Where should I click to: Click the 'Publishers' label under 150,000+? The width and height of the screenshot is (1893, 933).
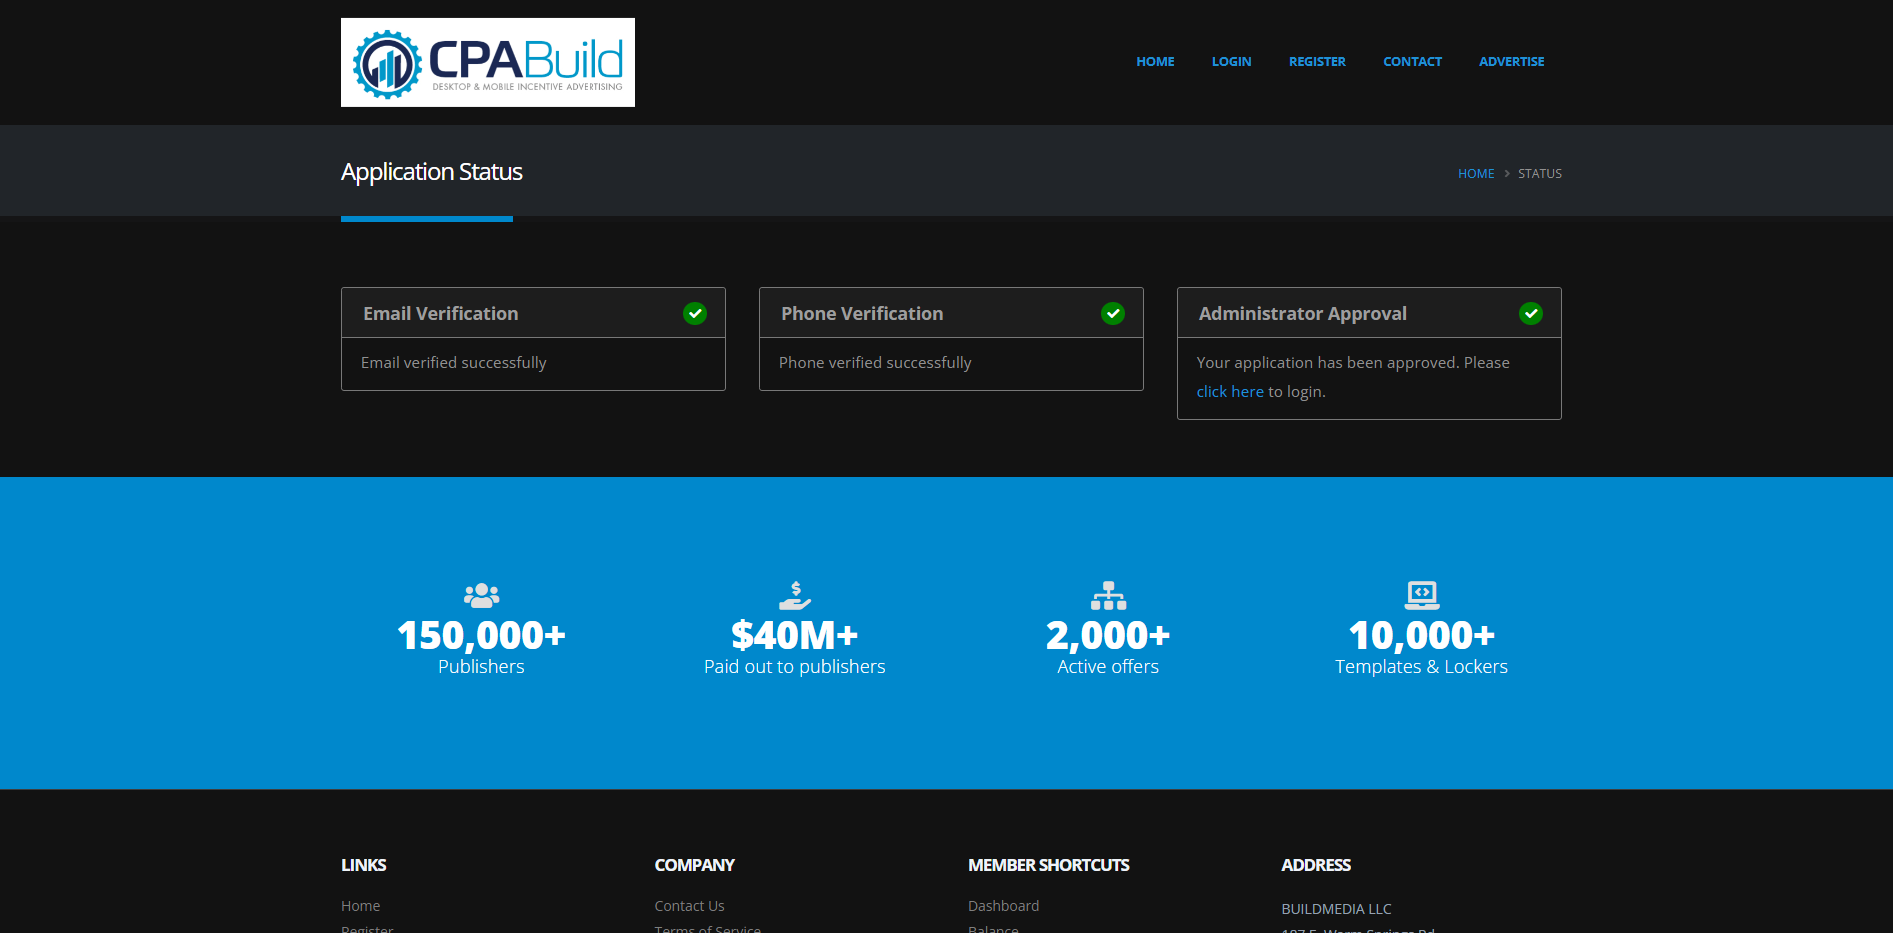tap(481, 667)
